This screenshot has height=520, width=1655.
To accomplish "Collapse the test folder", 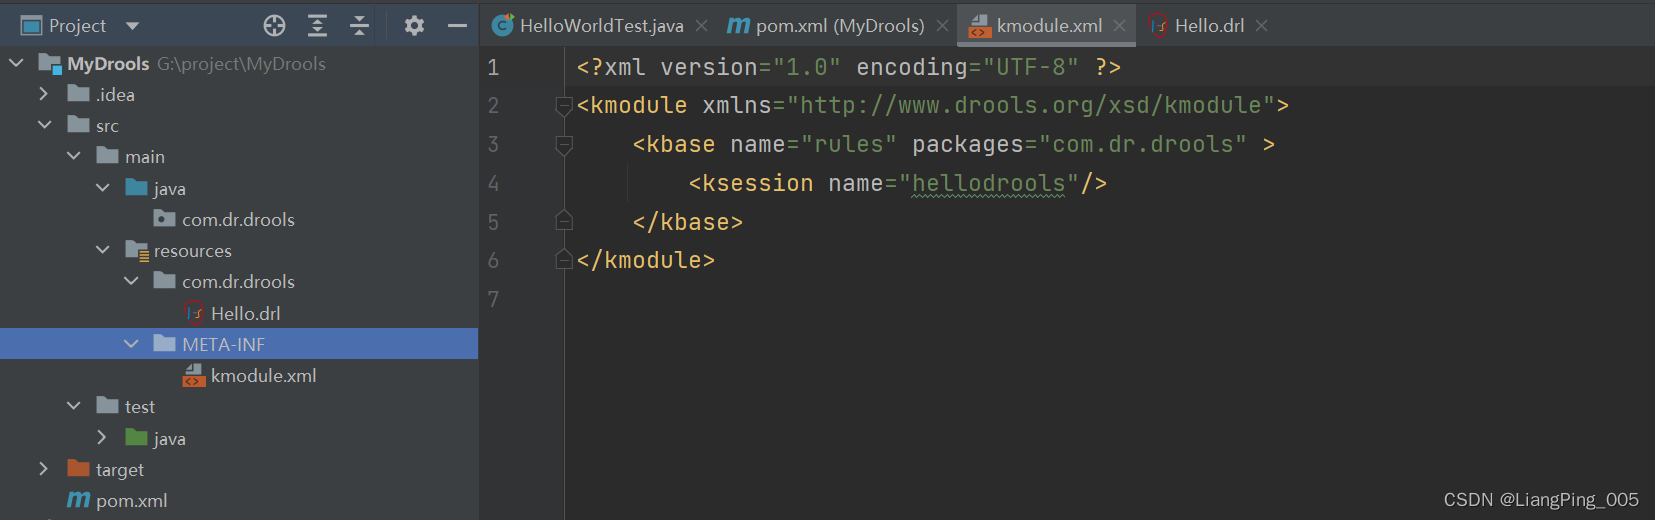I will [73, 406].
